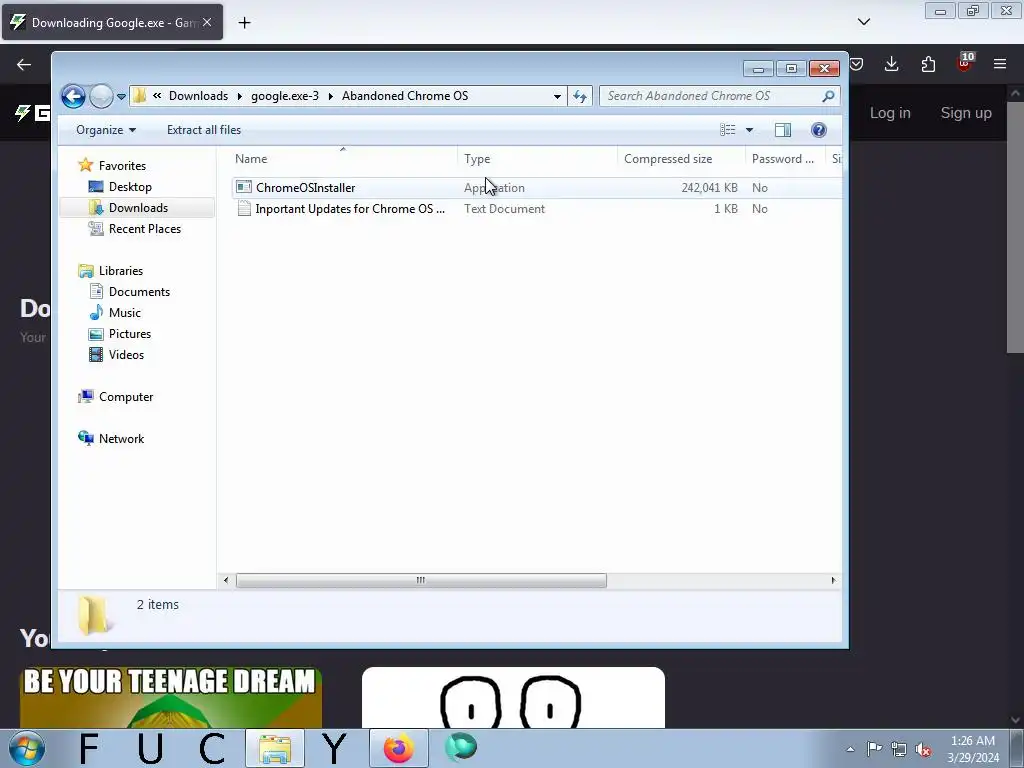Click the scroll left arrow in file list
1024x768 pixels.
pos(226,580)
